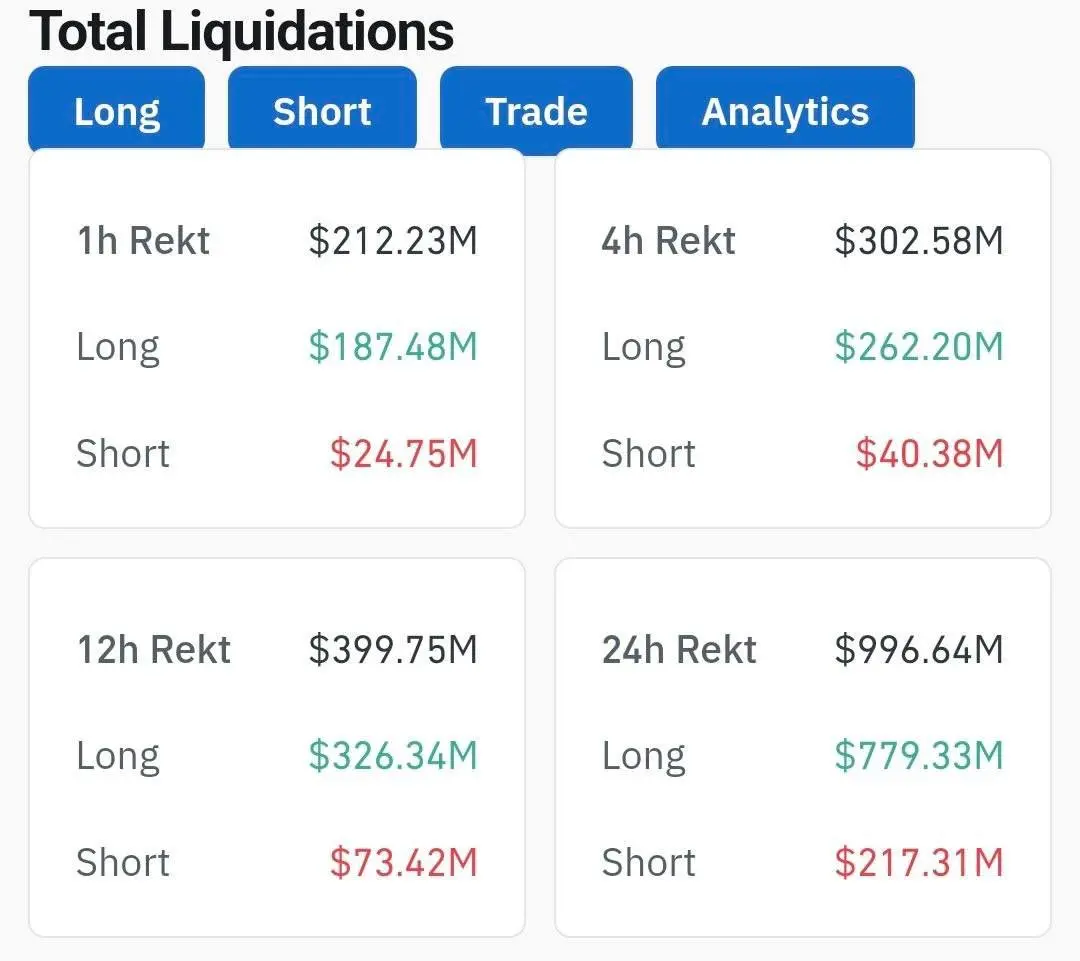
Task: Click the 1h short value $24.75M
Action: coord(404,454)
